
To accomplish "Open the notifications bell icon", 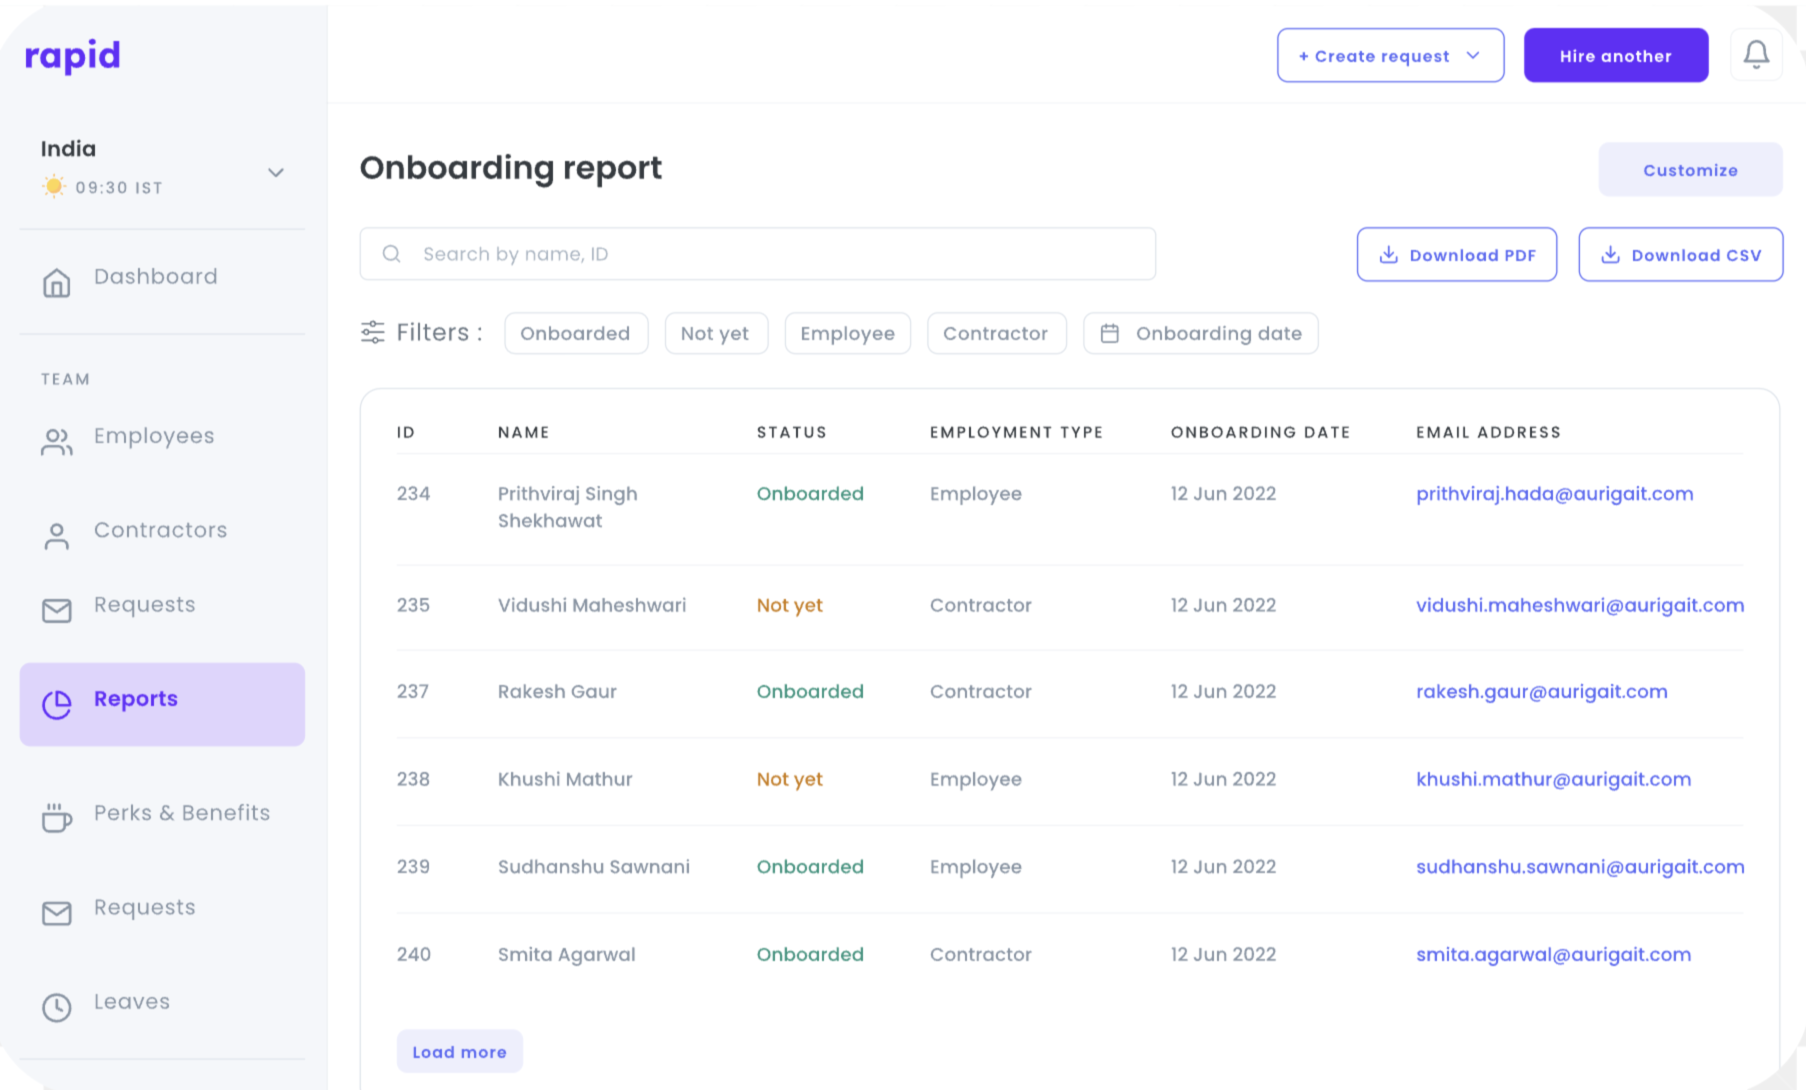I will tap(1756, 55).
